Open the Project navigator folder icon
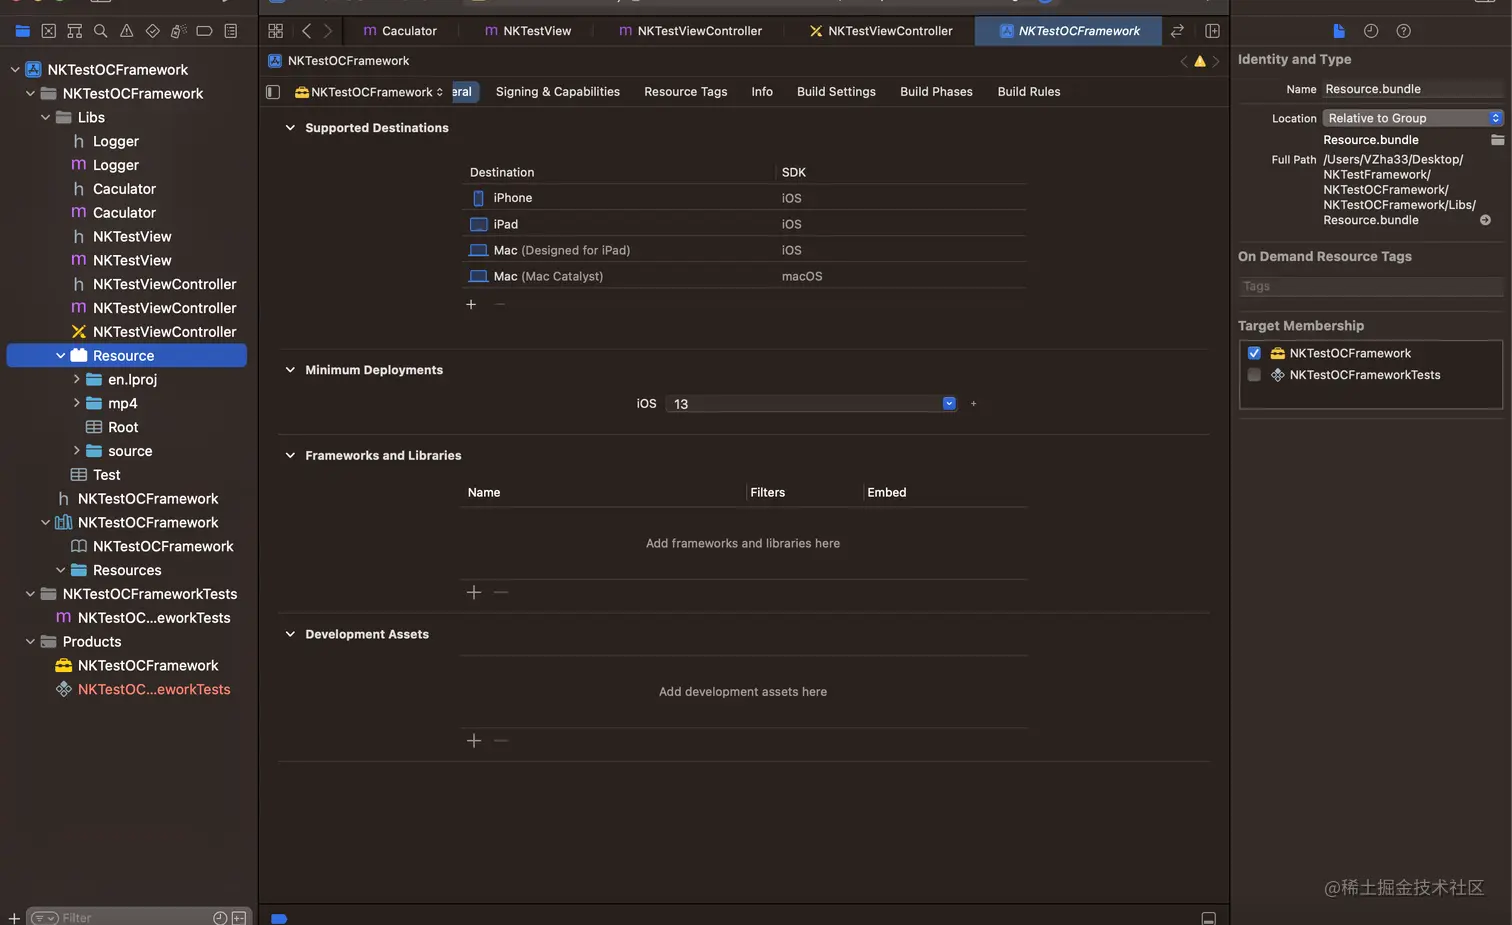The height and width of the screenshot is (925, 1512). (x=22, y=31)
